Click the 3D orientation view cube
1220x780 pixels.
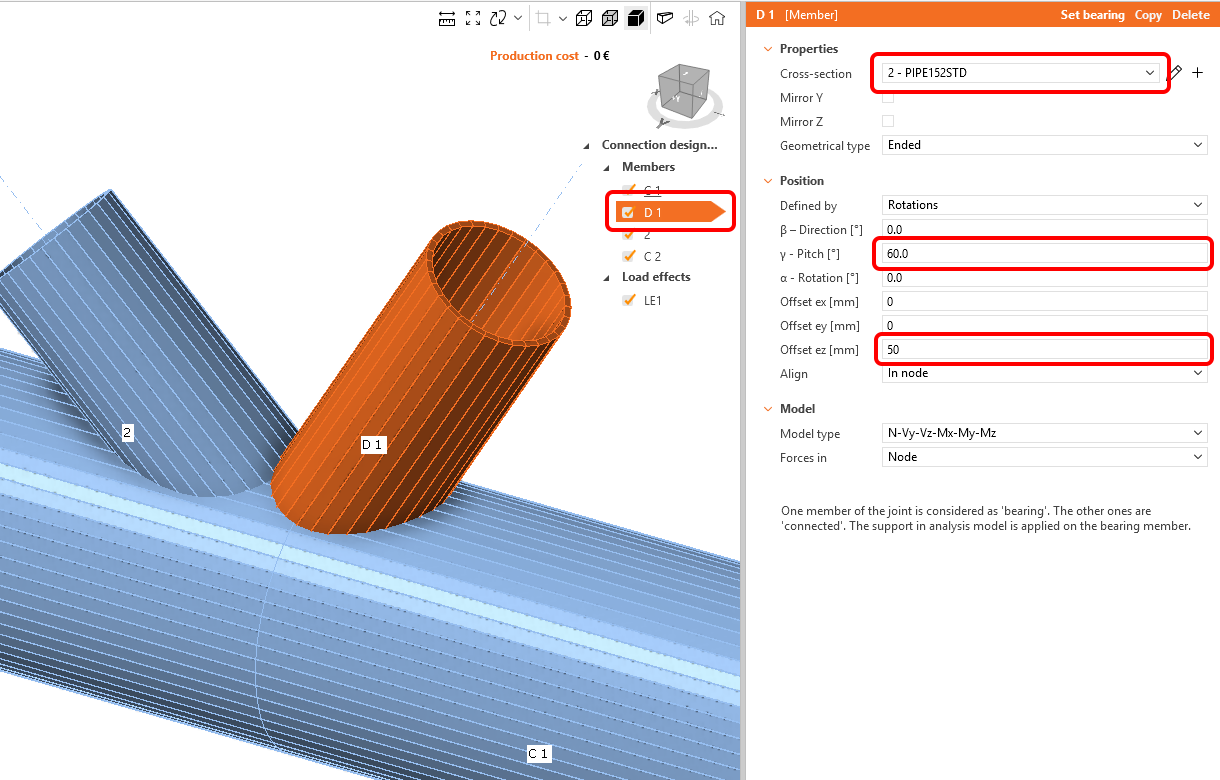tap(686, 92)
